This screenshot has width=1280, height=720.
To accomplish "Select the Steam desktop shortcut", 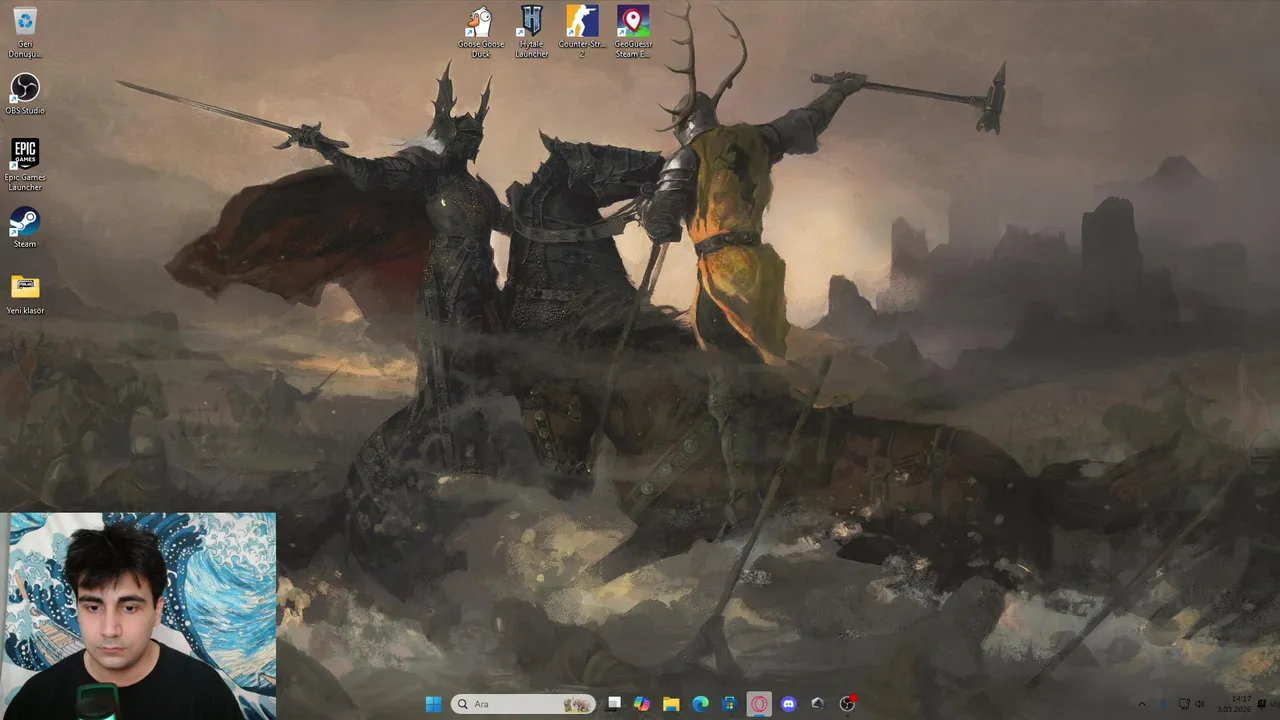I will (x=25, y=227).
